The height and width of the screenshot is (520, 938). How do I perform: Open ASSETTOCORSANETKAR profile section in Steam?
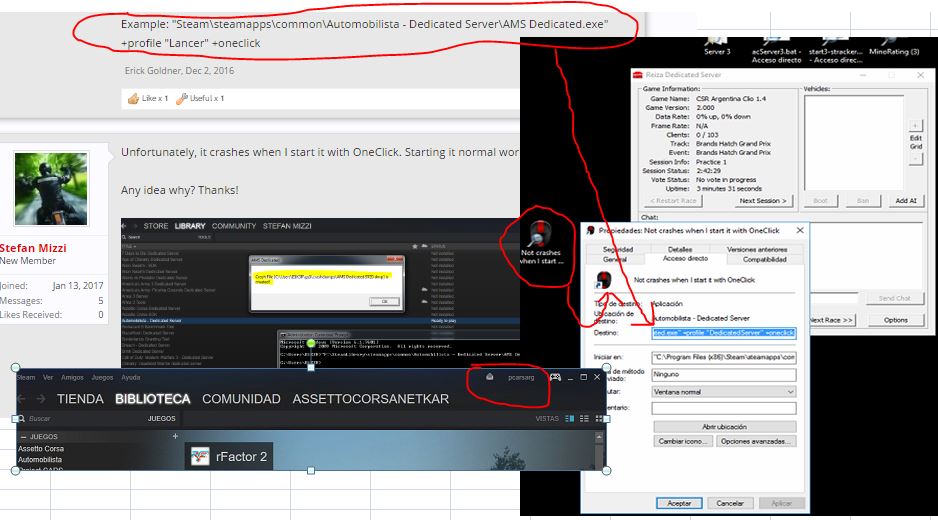click(370, 399)
